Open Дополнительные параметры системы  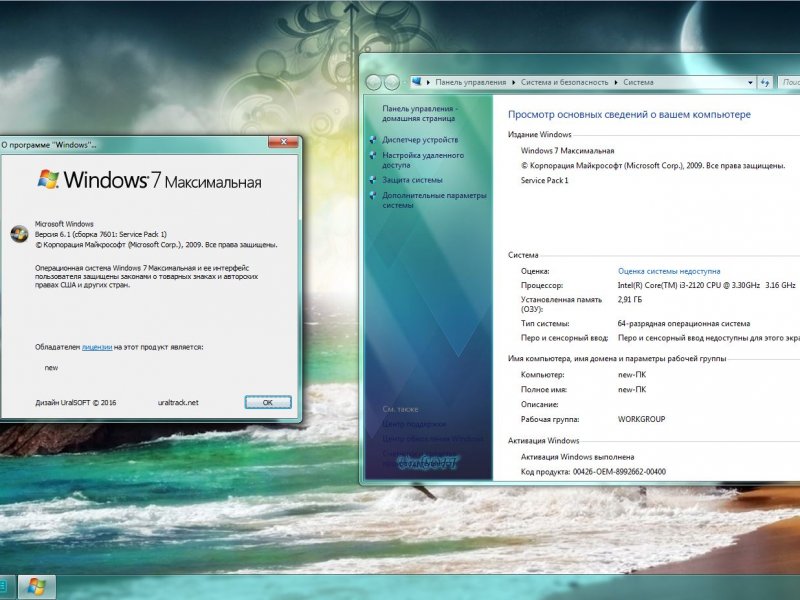pyautogui.click(x=434, y=200)
